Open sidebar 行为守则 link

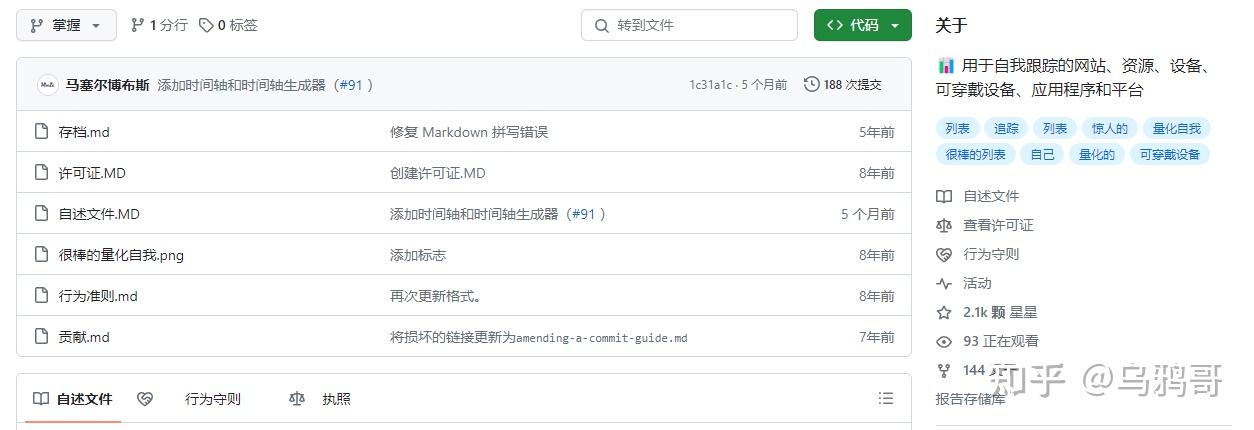pyautogui.click(x=991, y=254)
